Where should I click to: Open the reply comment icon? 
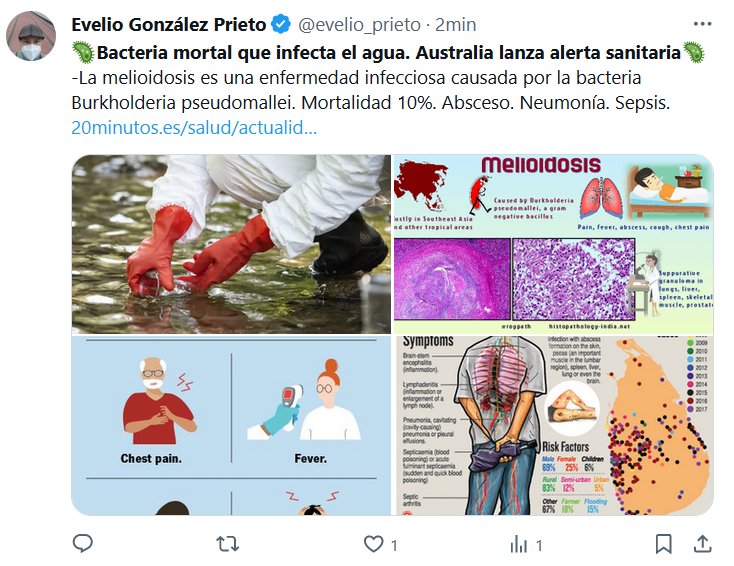tap(83, 544)
